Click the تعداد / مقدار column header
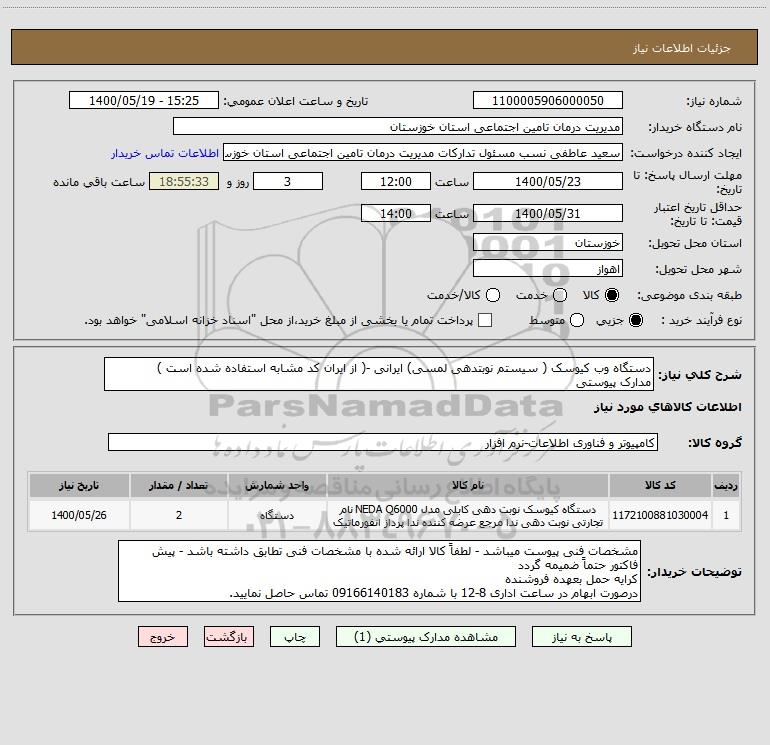This screenshot has width=770, height=745. [179, 485]
